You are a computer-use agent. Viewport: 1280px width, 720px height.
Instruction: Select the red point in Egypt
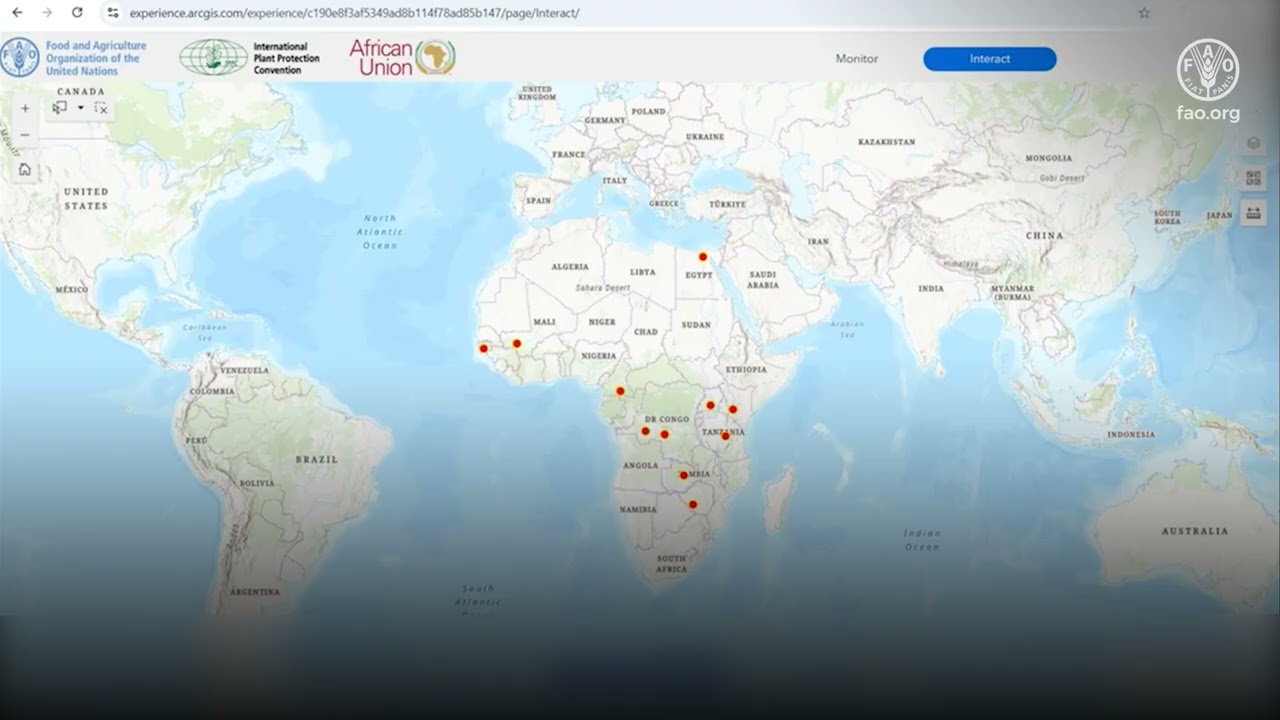(703, 257)
